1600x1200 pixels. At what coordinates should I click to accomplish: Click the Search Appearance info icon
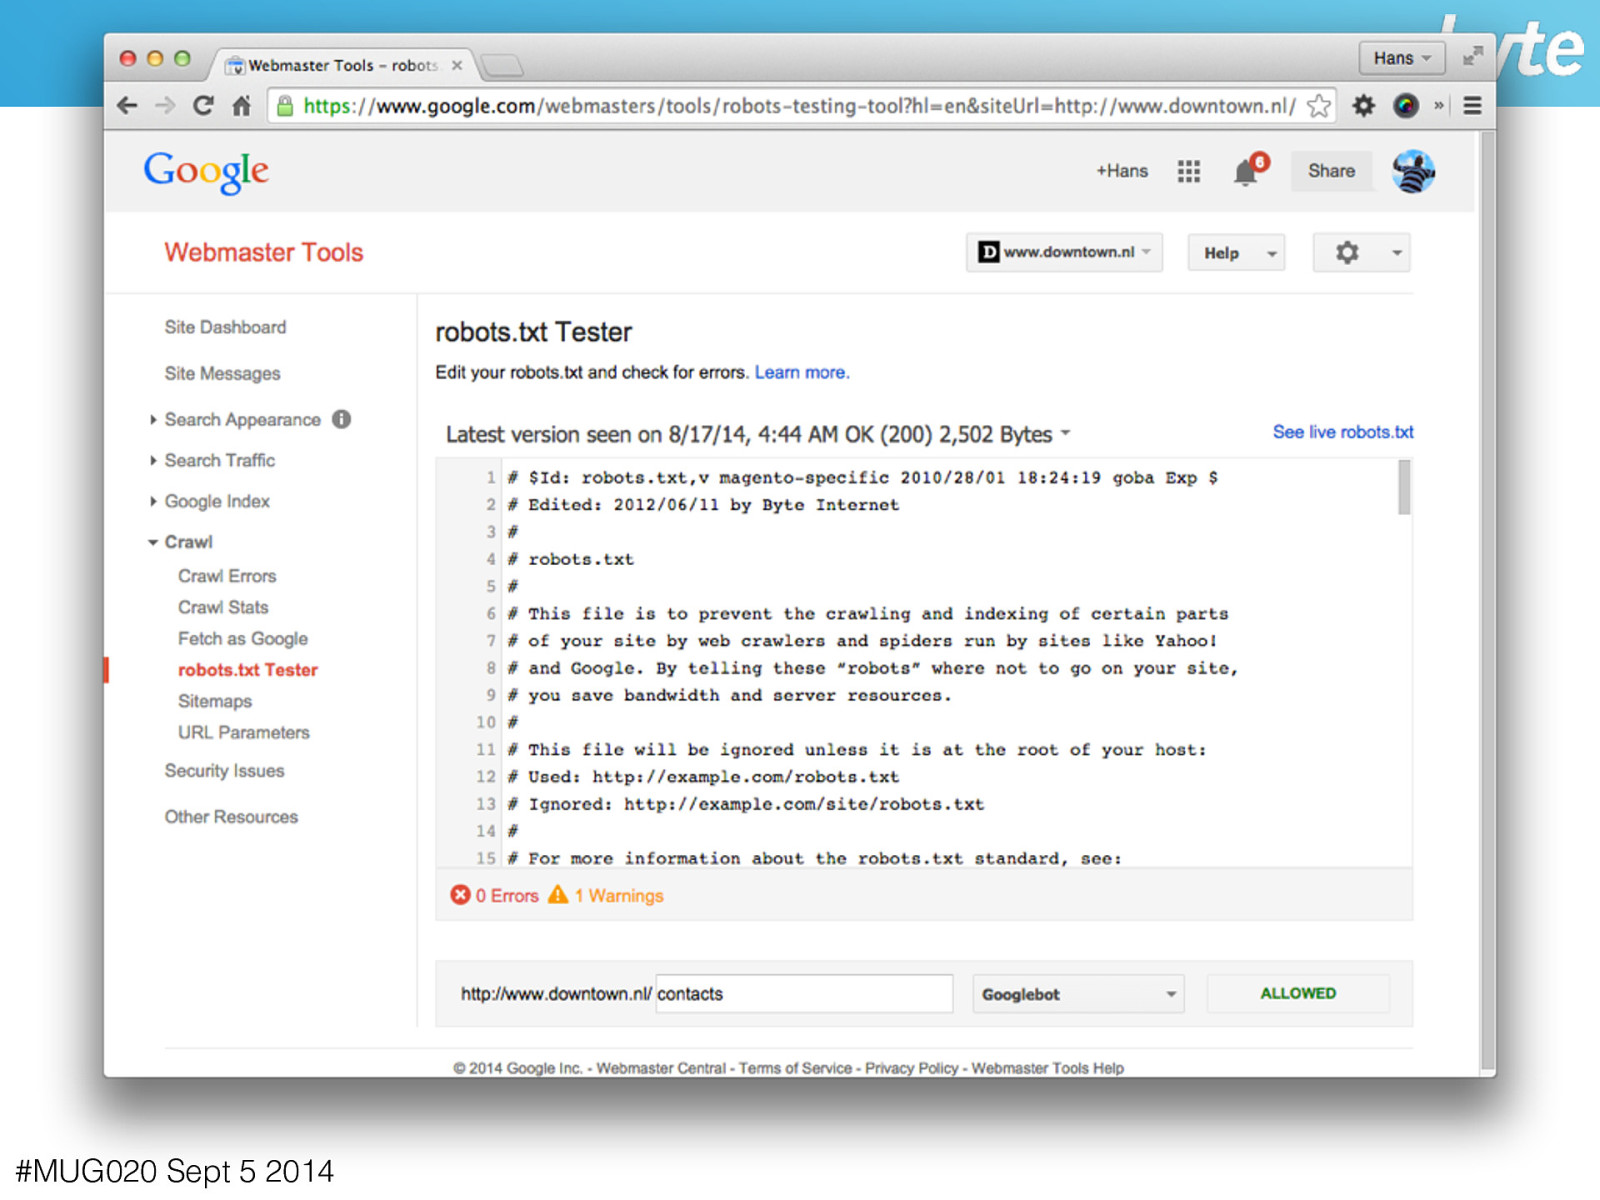point(342,419)
